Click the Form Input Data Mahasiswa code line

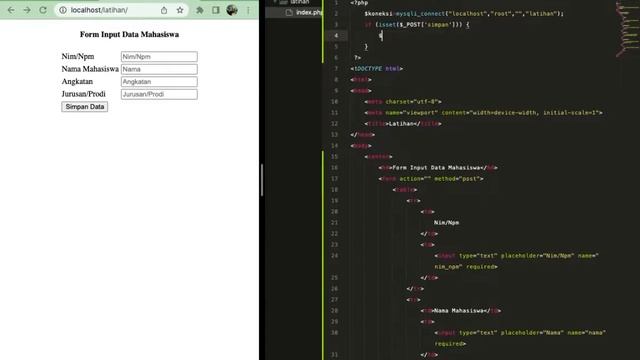coord(438,168)
